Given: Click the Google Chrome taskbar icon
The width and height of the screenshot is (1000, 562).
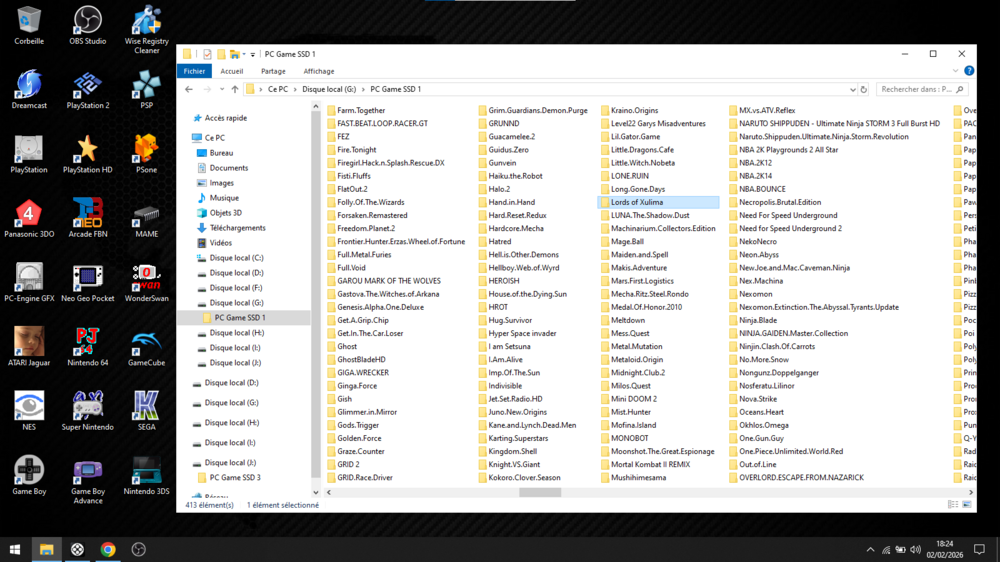Looking at the screenshot, I should click(108, 549).
